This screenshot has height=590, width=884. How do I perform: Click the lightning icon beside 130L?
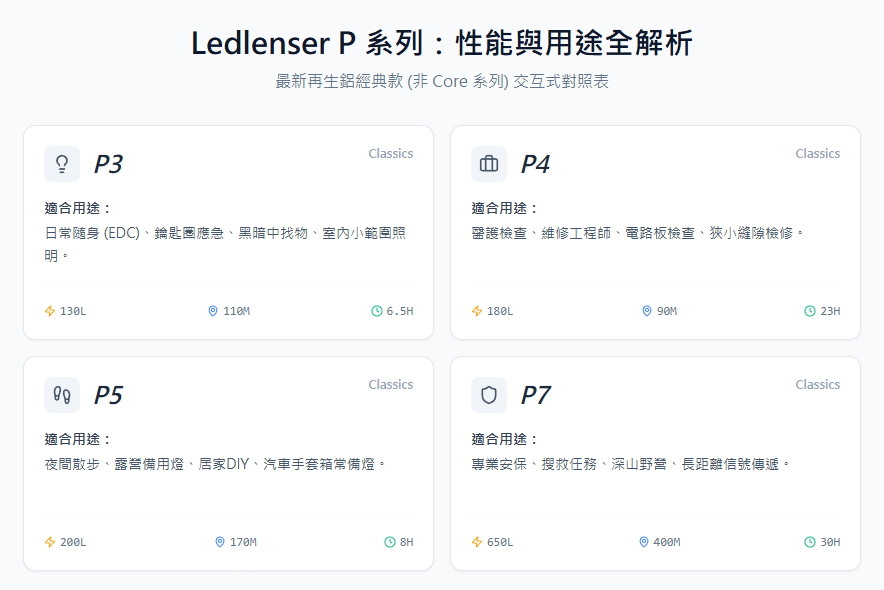50,311
